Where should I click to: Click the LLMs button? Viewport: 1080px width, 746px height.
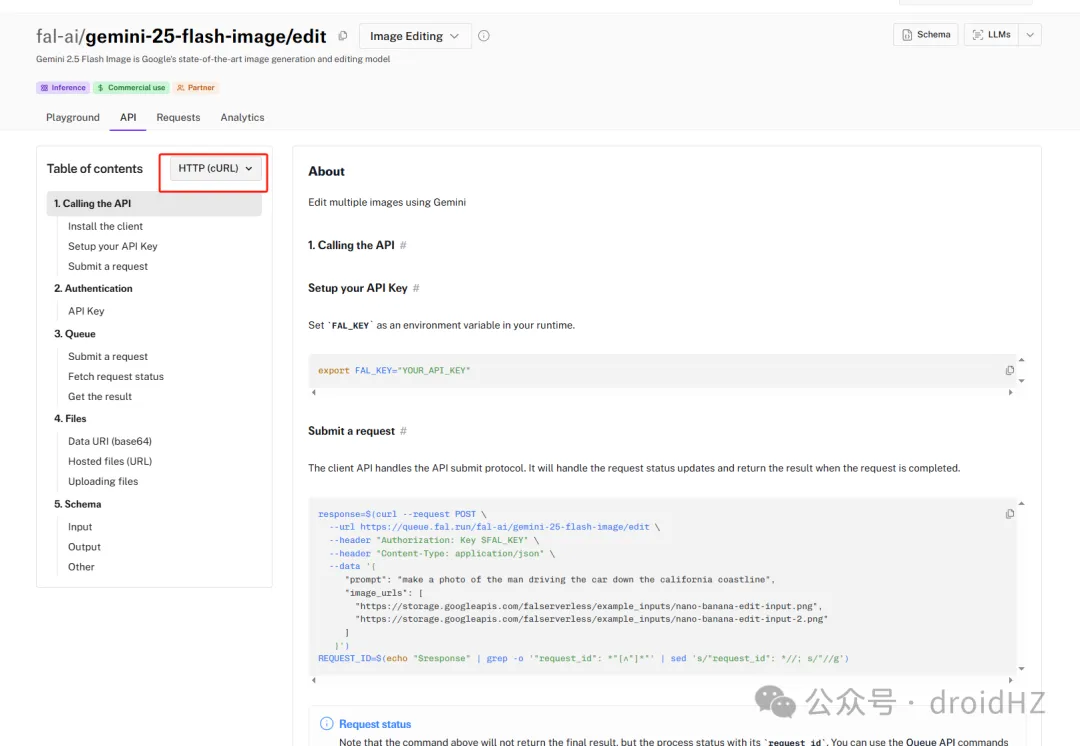(990, 35)
